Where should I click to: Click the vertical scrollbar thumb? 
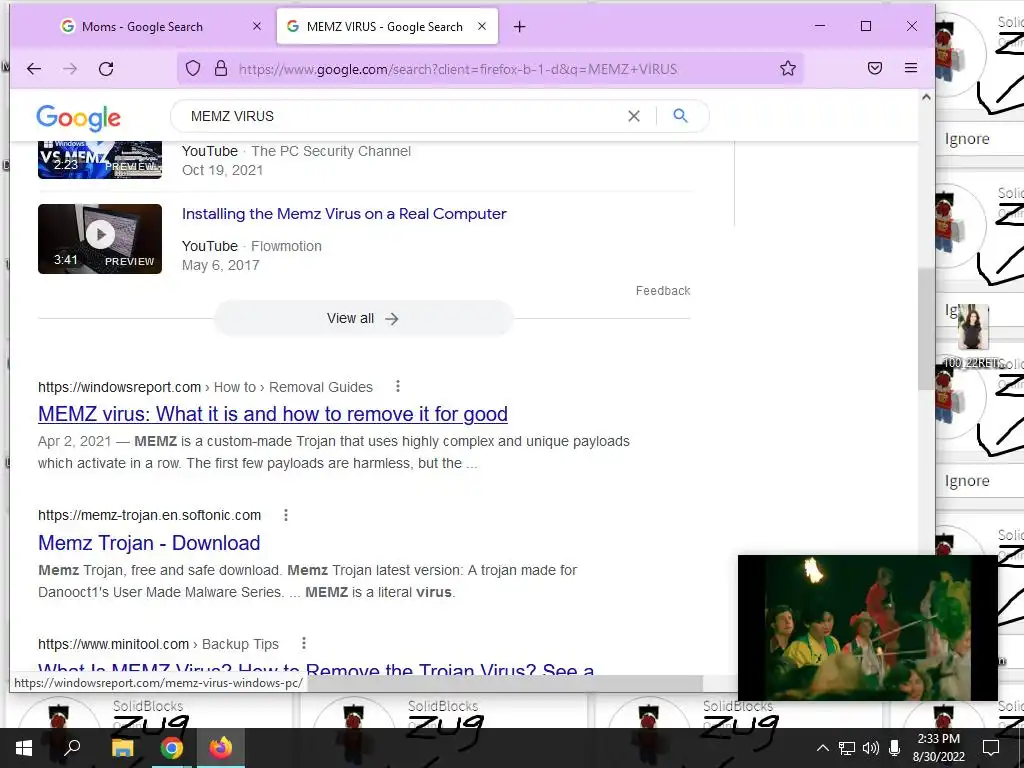pyautogui.click(x=926, y=329)
